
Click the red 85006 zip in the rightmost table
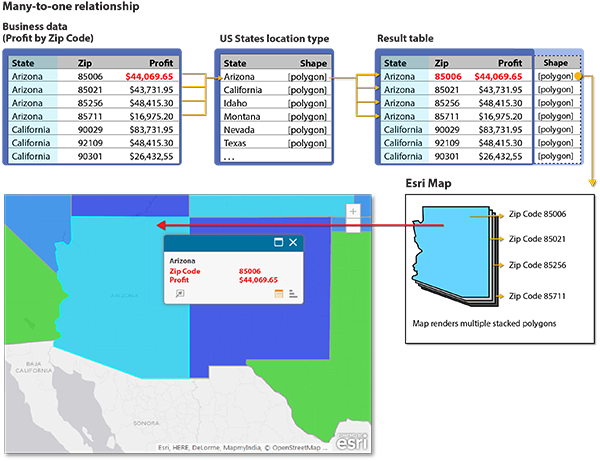448,76
